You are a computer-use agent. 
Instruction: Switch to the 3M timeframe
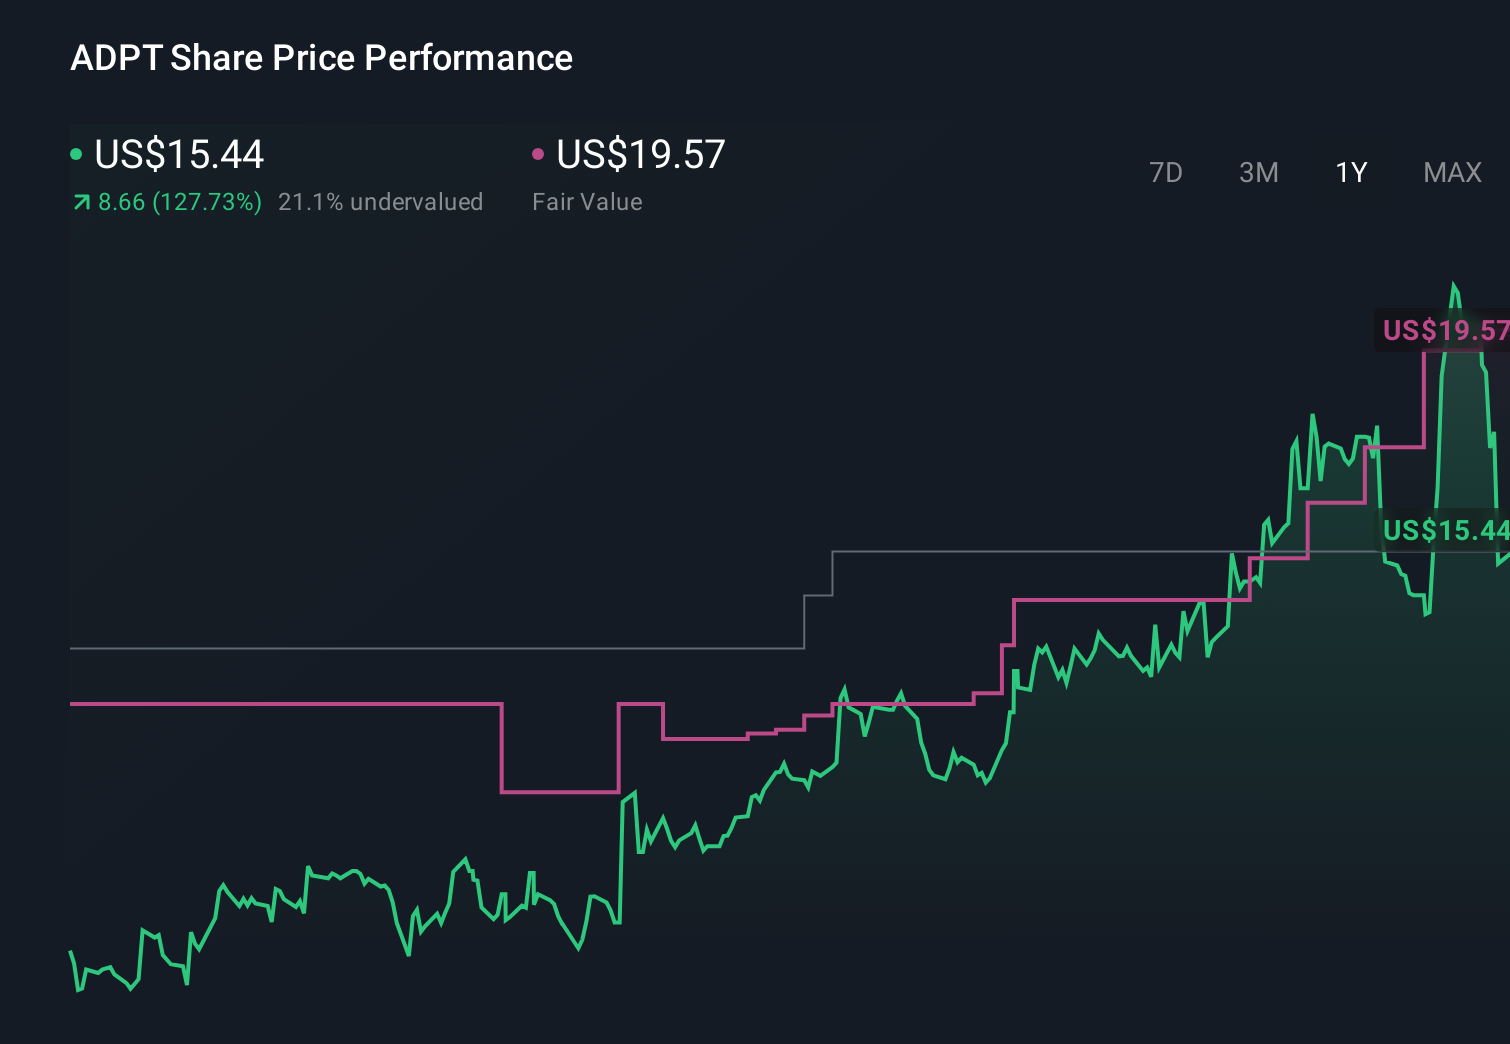click(1258, 172)
